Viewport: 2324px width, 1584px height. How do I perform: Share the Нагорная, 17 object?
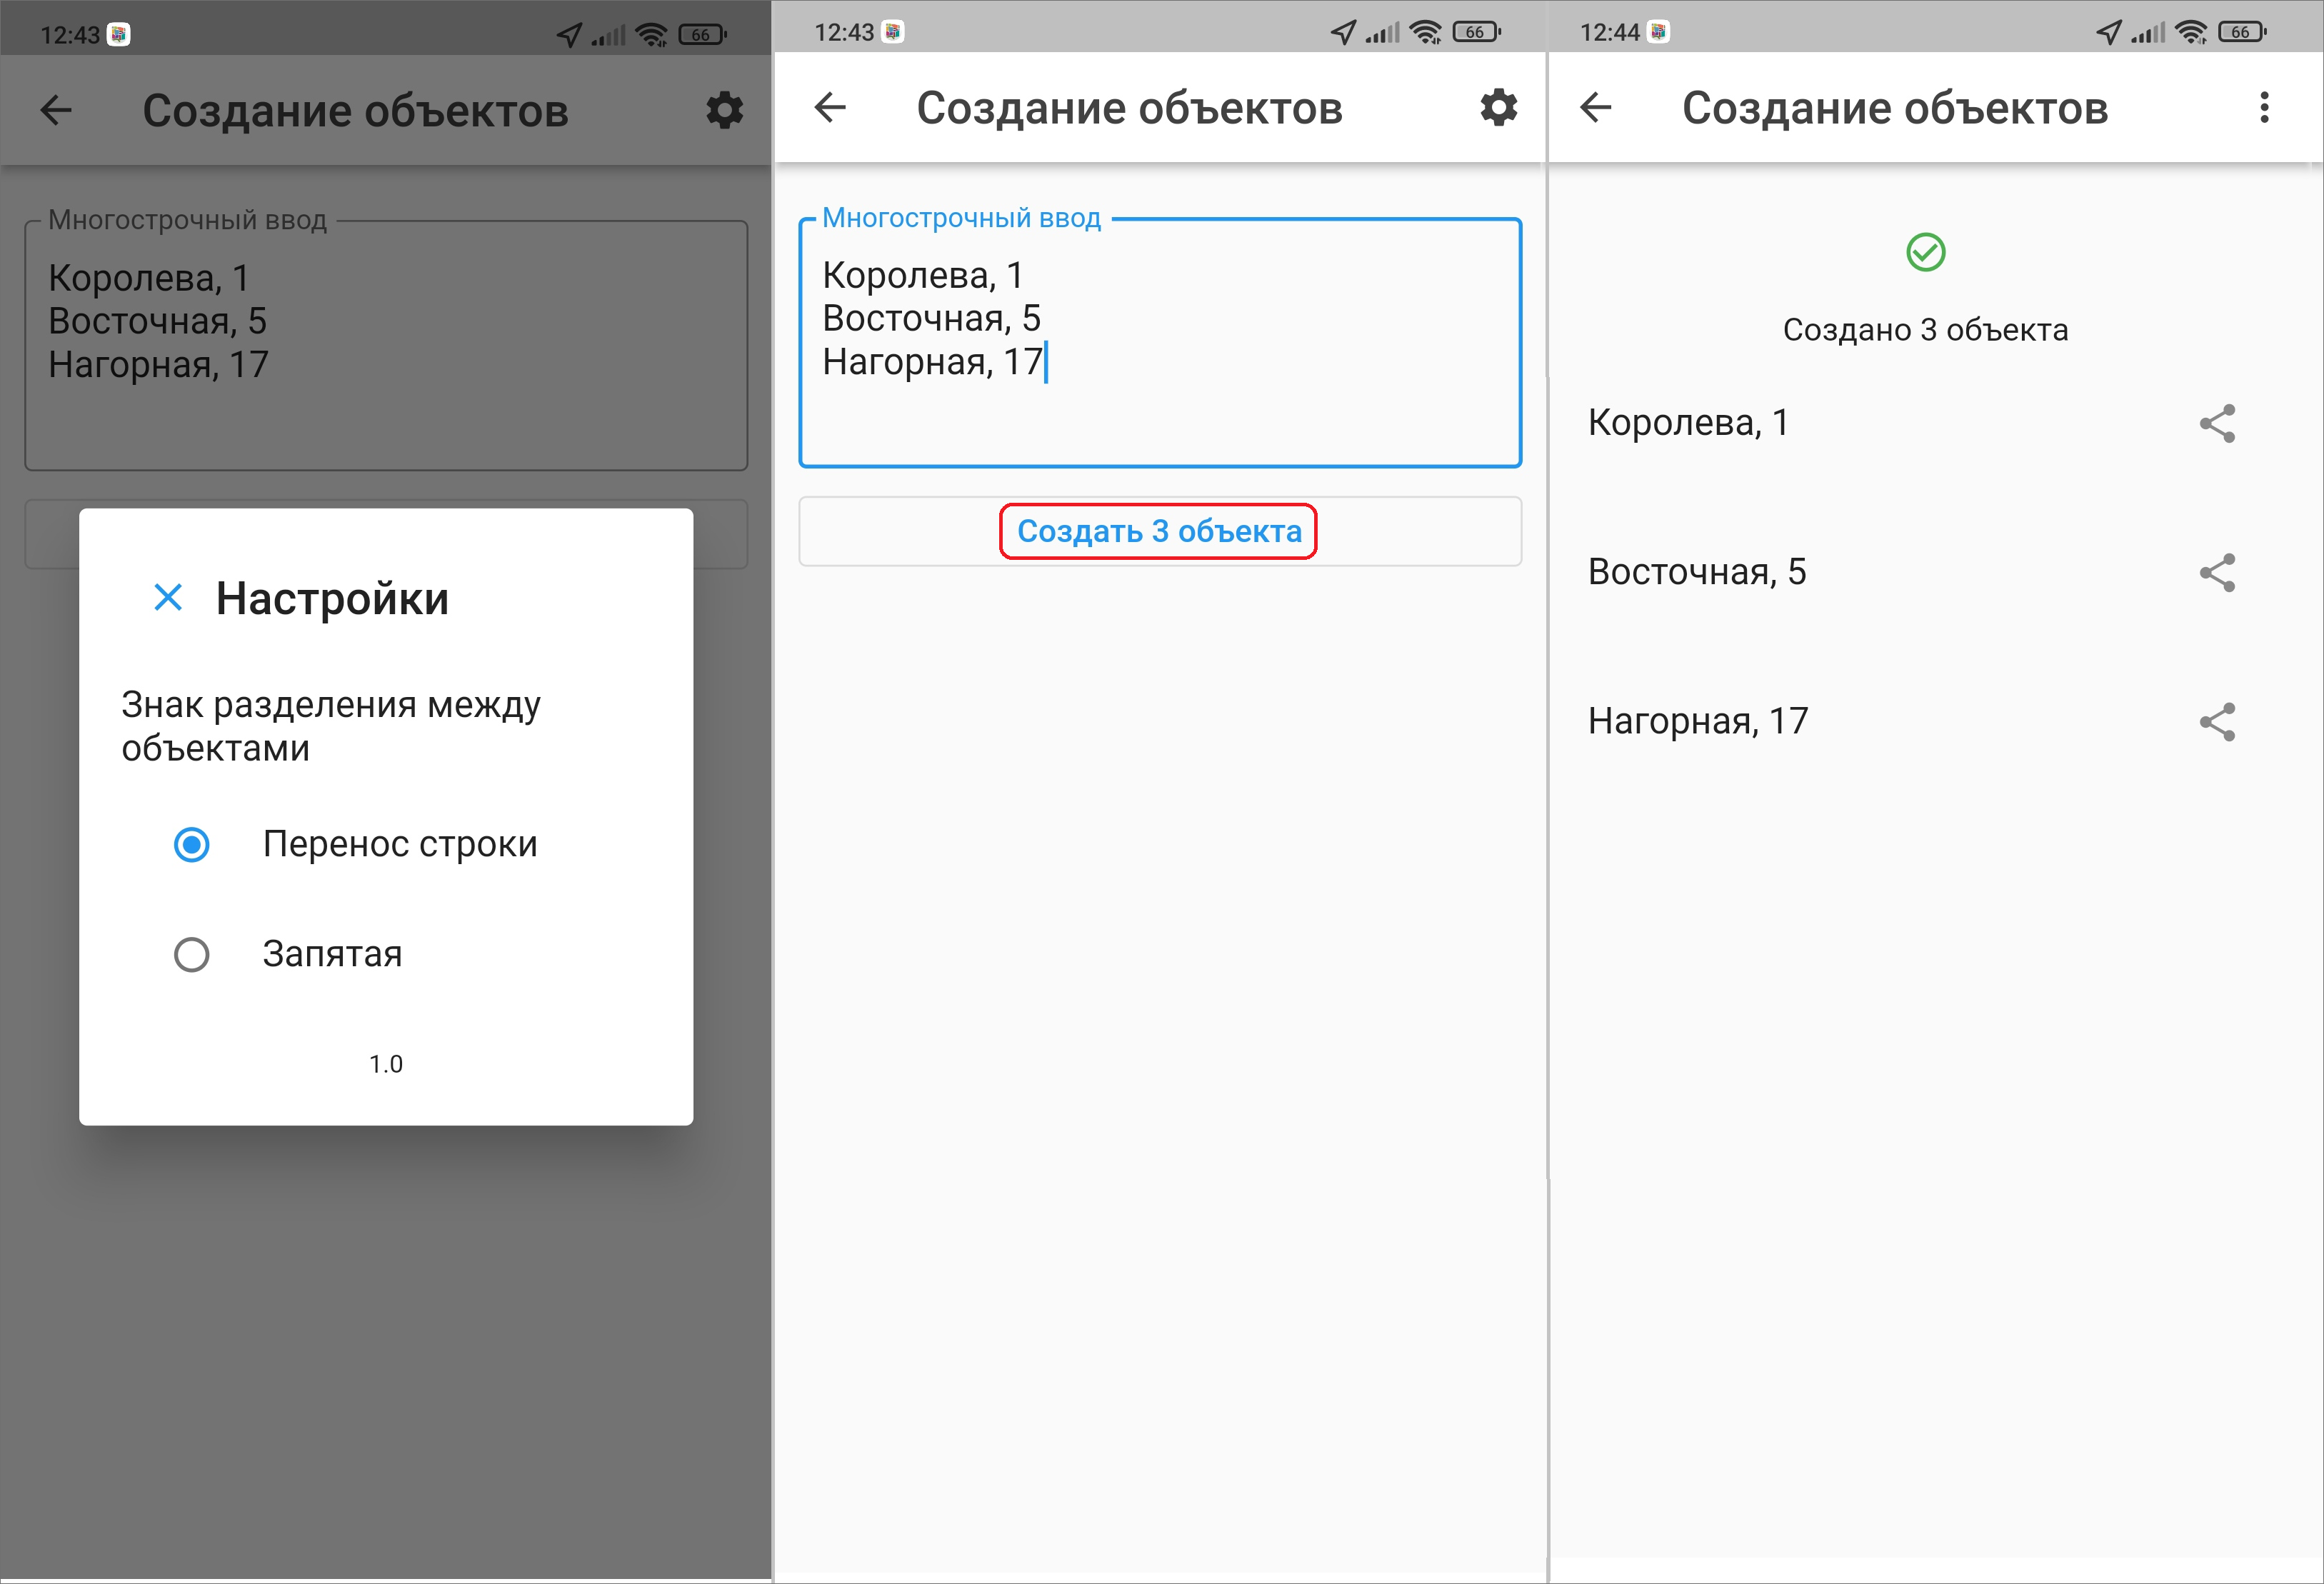point(2217,722)
